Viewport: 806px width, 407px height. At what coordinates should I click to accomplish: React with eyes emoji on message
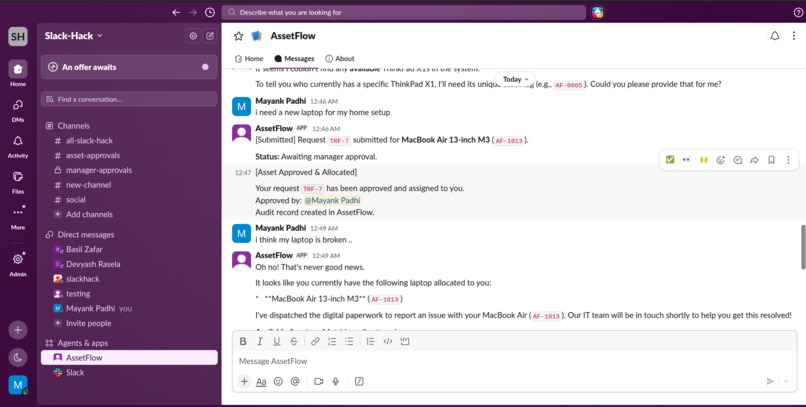[687, 160]
